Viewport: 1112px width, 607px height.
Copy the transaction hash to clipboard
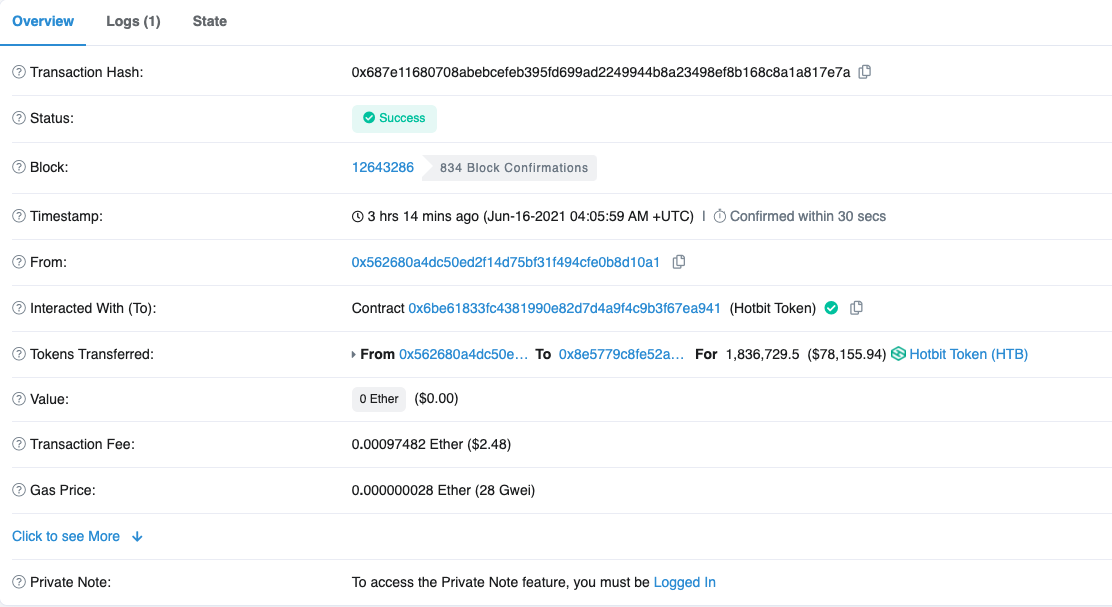866,72
